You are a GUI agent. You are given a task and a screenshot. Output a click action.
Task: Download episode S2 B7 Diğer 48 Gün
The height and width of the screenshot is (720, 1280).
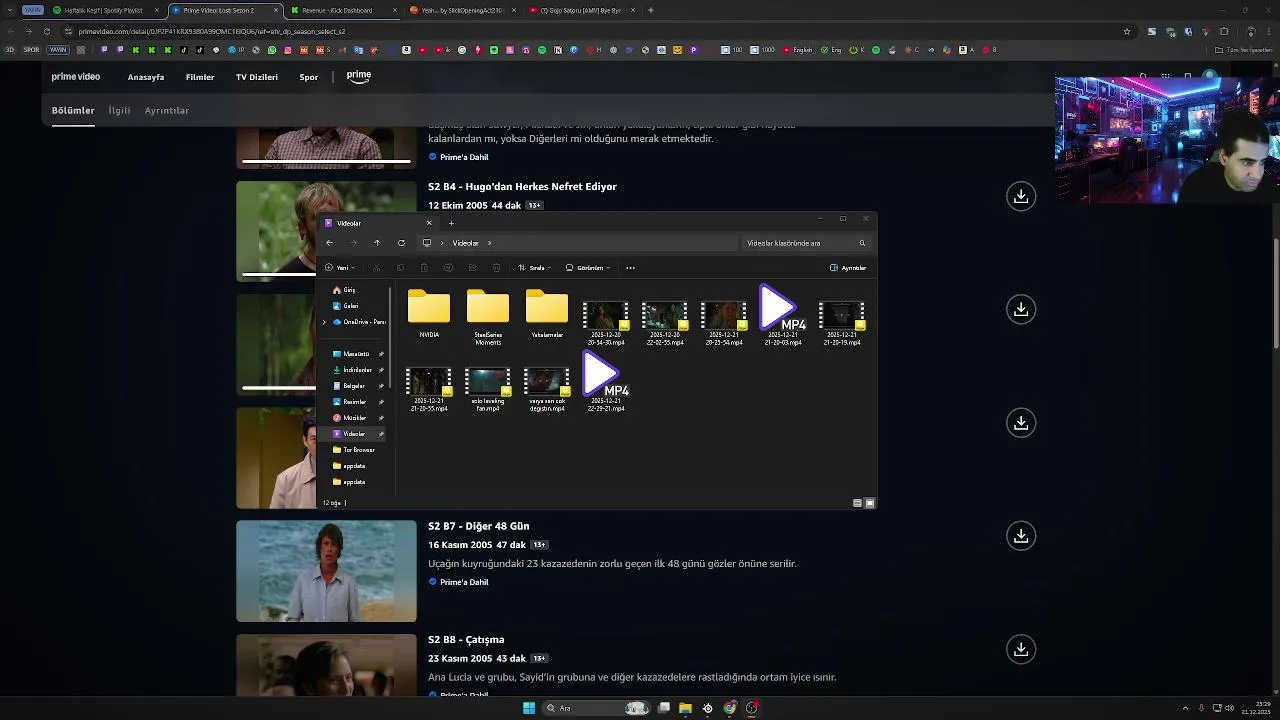(x=1021, y=536)
